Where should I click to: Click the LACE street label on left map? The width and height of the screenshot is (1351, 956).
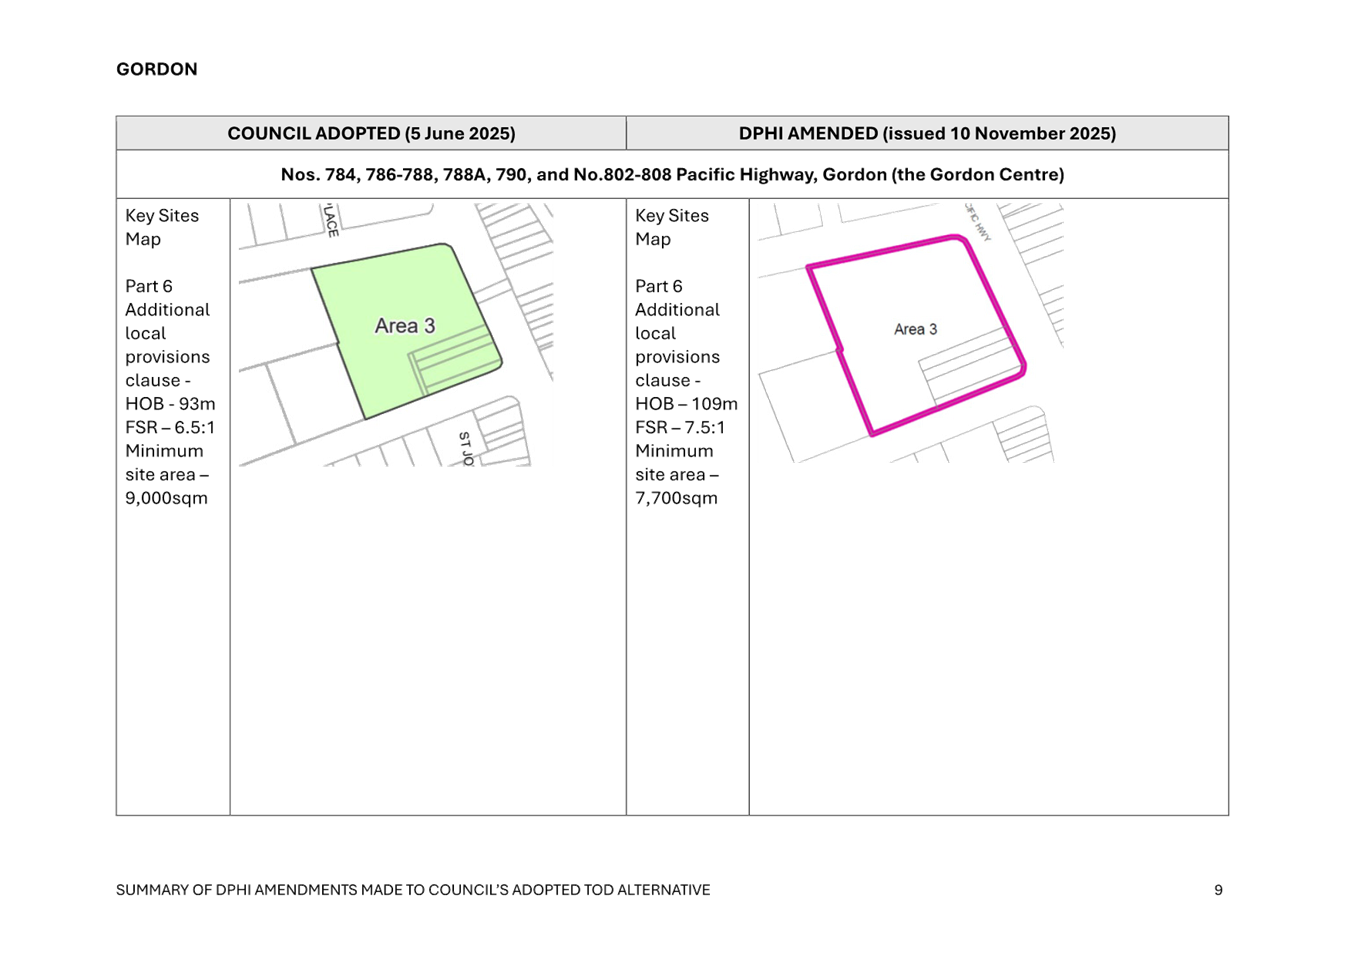(x=332, y=220)
